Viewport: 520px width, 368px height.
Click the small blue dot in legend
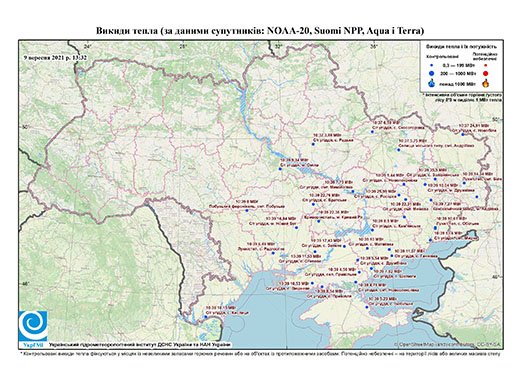click(432, 65)
